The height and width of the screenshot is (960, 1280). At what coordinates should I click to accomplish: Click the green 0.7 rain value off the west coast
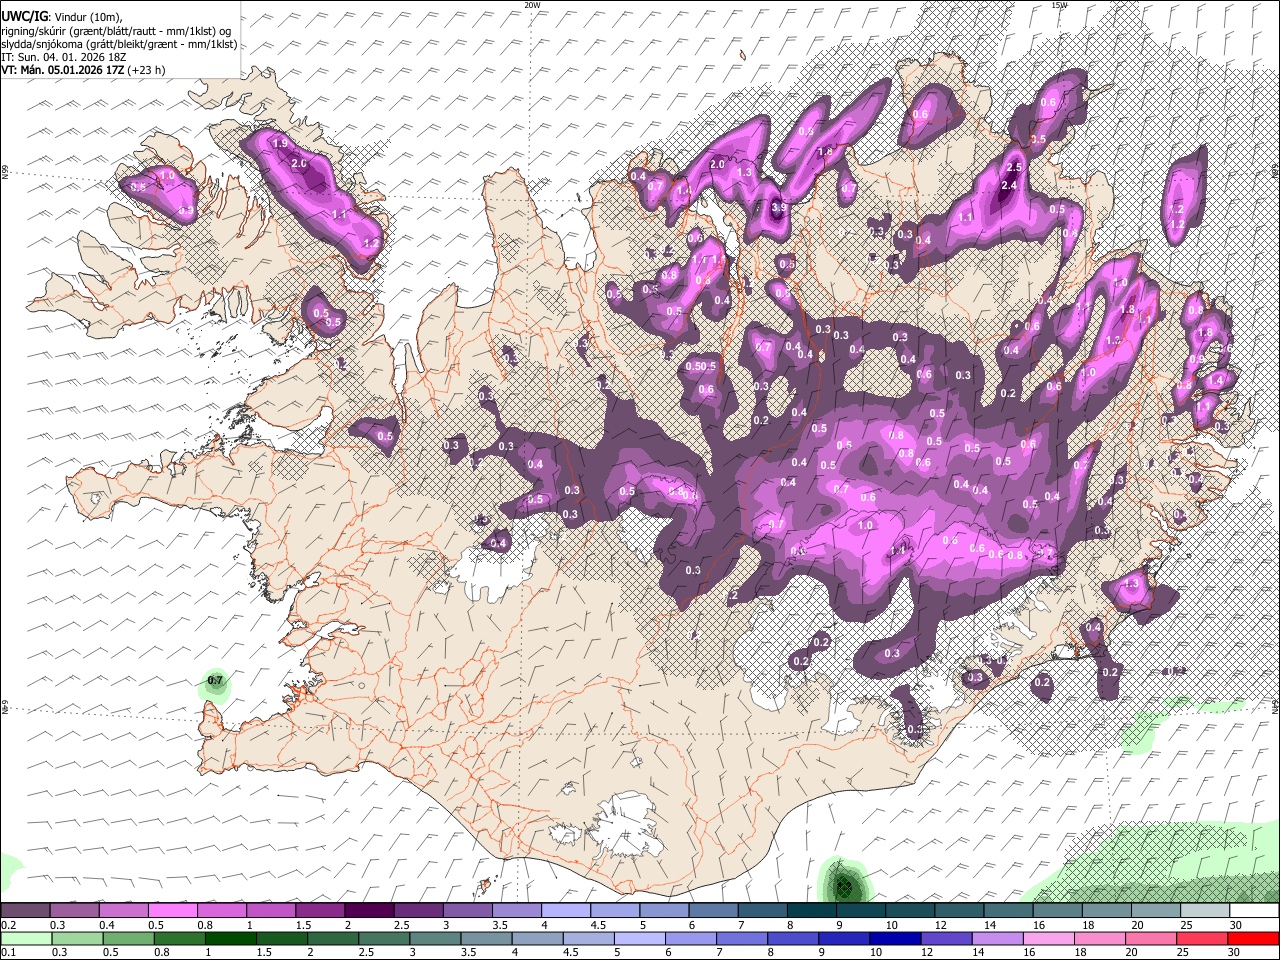215,681
